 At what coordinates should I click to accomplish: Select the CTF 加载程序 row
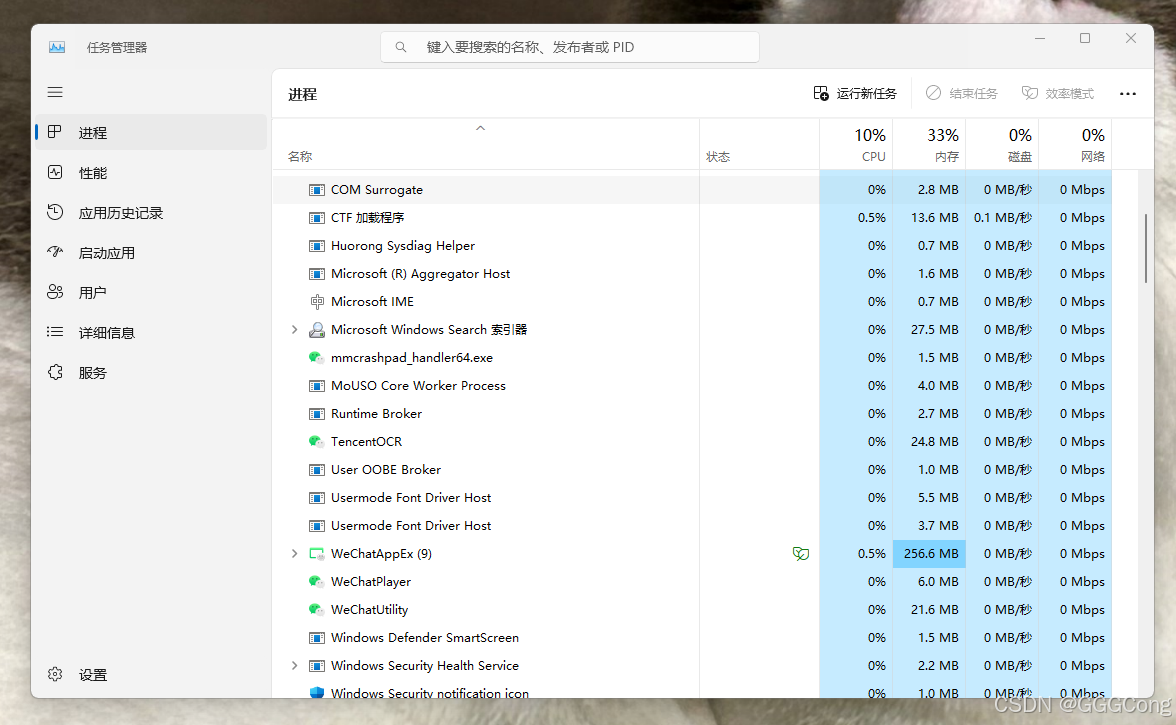click(x=692, y=217)
